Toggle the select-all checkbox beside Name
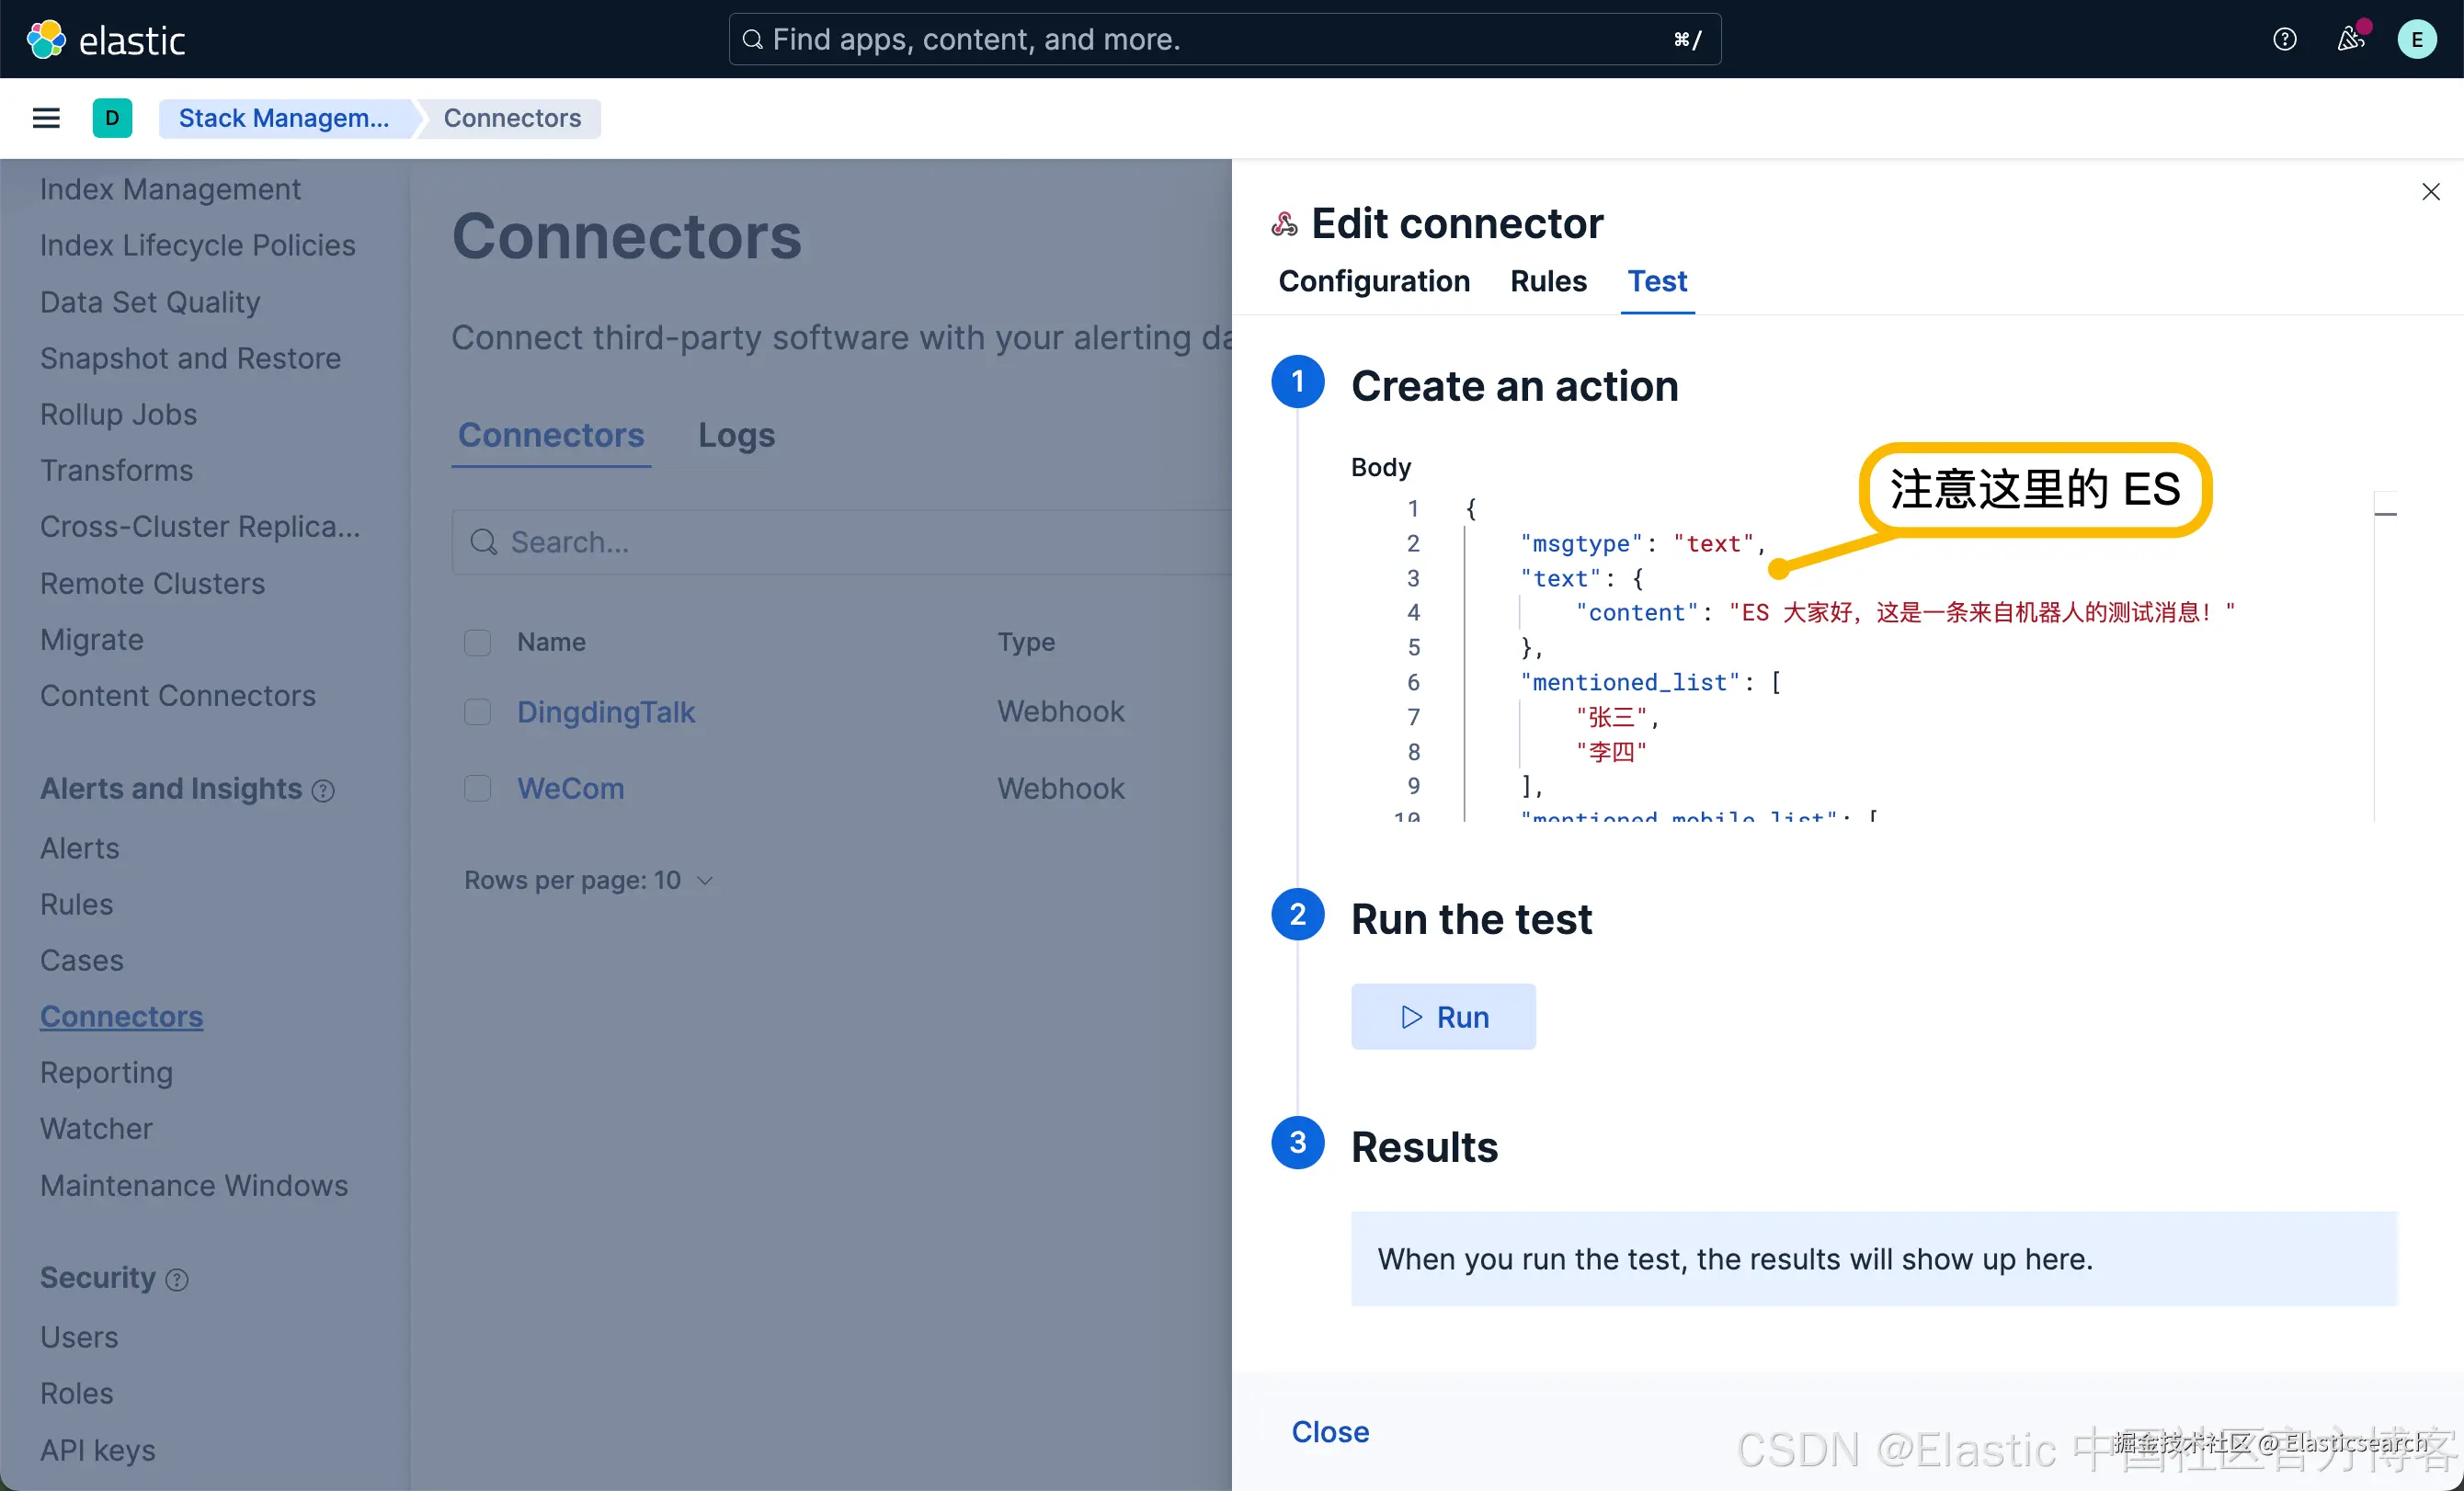Viewport: 2464px width, 1491px height. [x=478, y=642]
